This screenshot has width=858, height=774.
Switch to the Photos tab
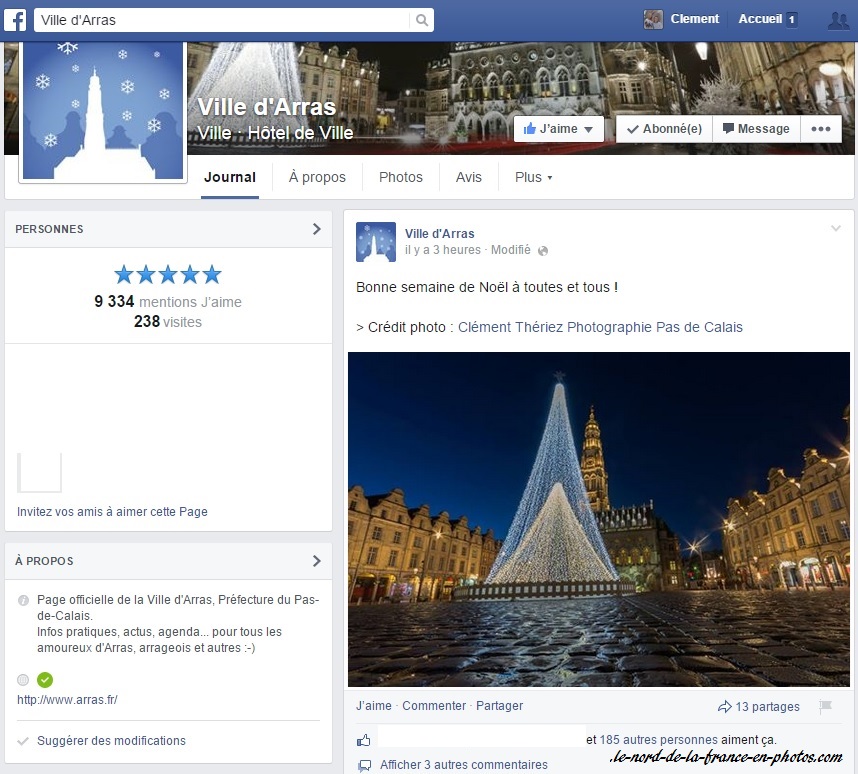pyautogui.click(x=400, y=177)
